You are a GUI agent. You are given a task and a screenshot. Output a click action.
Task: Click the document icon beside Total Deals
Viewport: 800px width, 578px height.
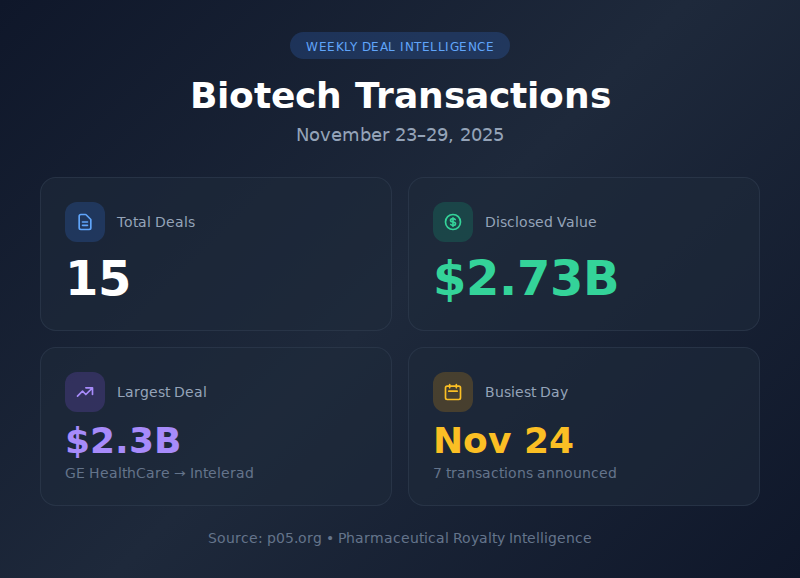[85, 222]
